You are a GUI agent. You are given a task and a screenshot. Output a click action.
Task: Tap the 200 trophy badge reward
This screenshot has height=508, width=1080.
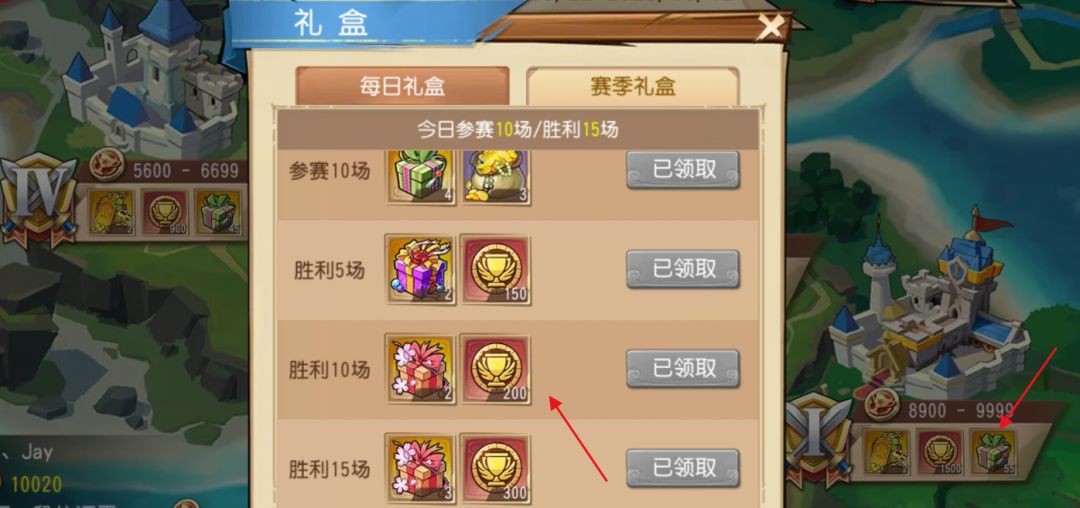click(495, 370)
